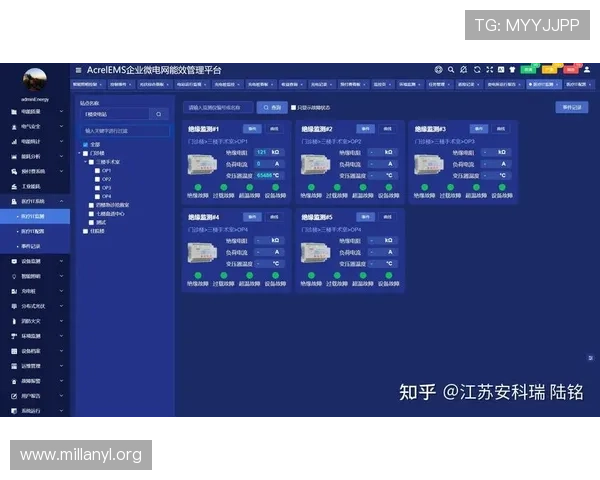The width and height of the screenshot is (600, 480).
Task: Select 事件记录 submenu item in sidebar
Action: point(35,246)
